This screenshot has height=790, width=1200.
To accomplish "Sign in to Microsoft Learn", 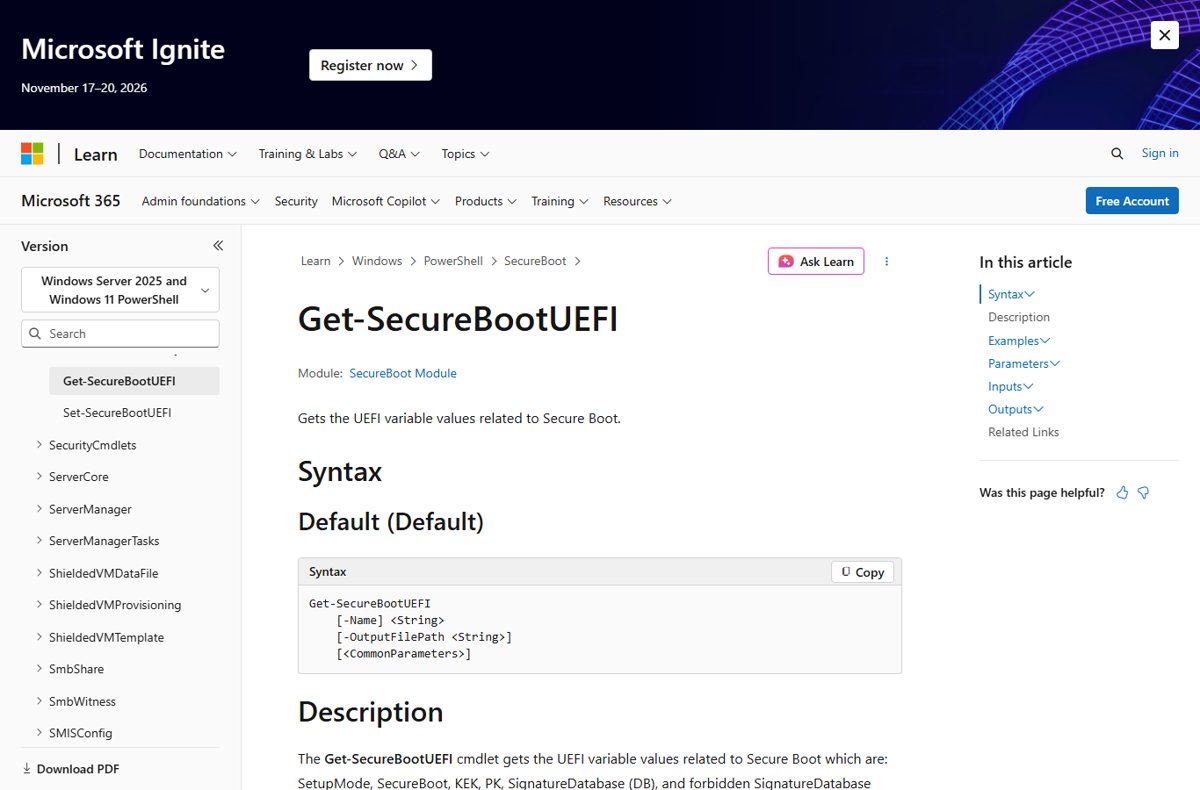I will (1160, 153).
